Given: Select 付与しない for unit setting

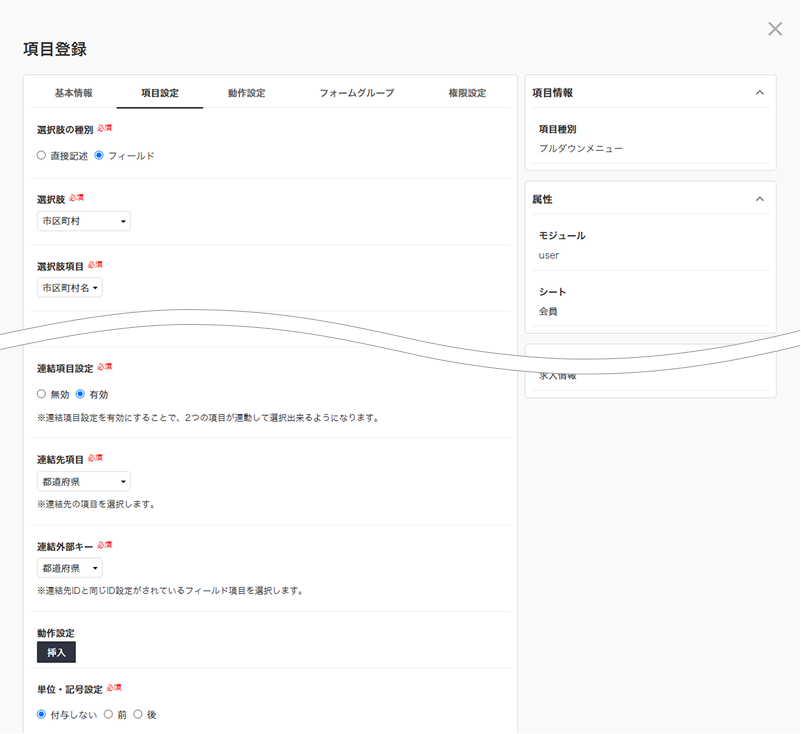Looking at the screenshot, I should [x=42, y=715].
